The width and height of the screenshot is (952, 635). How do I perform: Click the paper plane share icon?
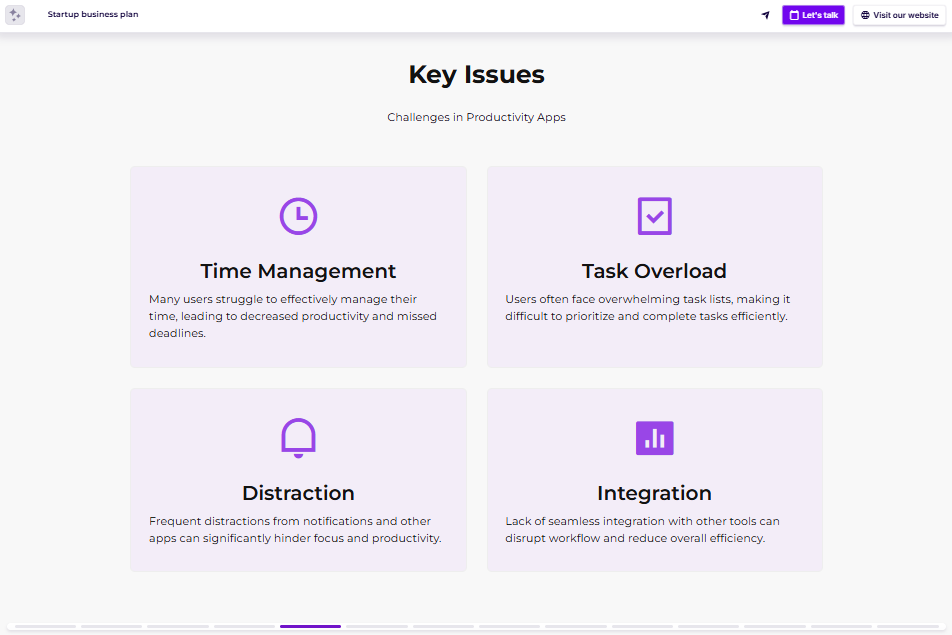[765, 15]
